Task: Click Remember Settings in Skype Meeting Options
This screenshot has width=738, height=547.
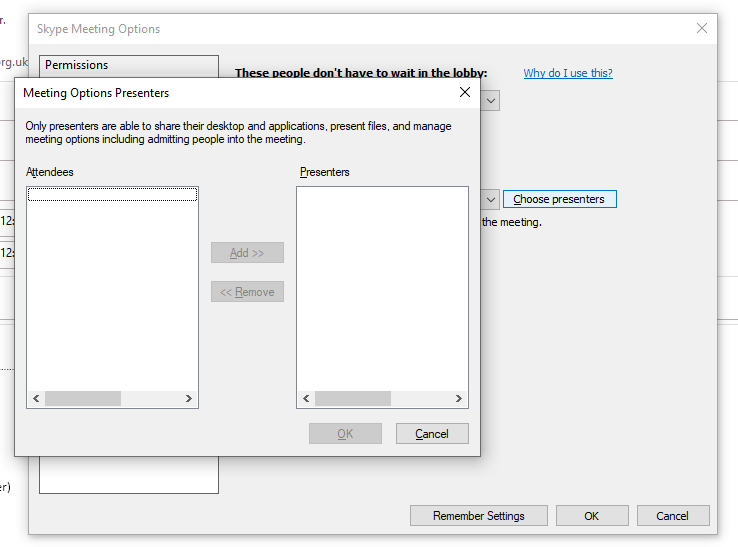Action: (x=479, y=516)
